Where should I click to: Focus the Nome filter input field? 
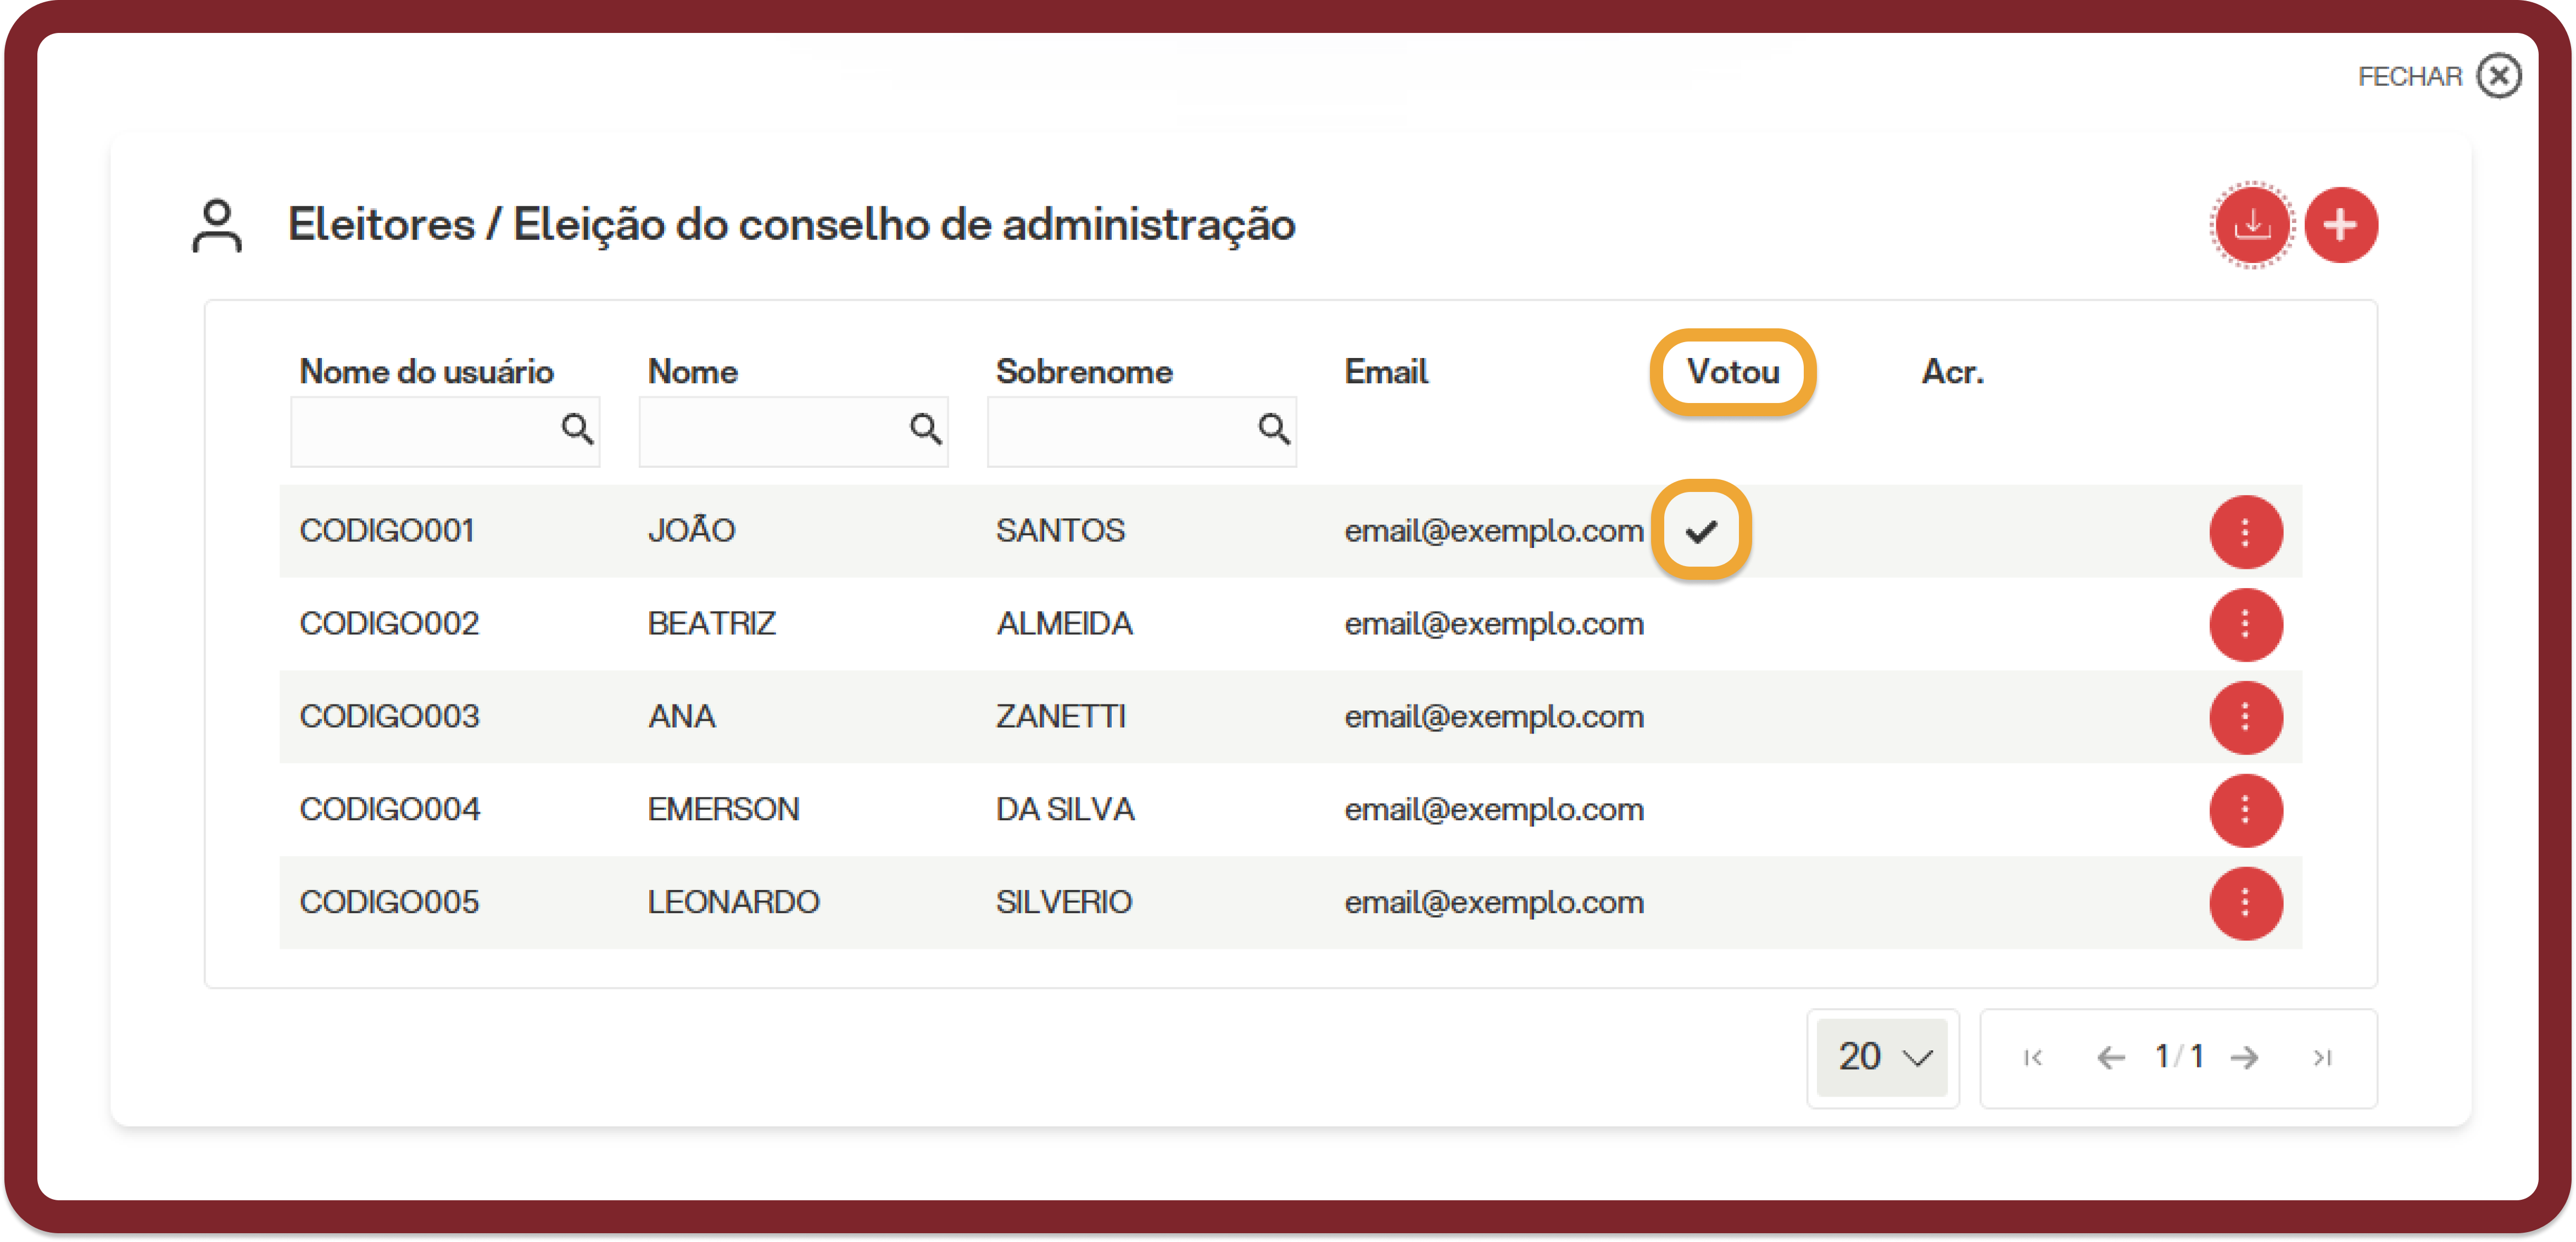[793, 431]
